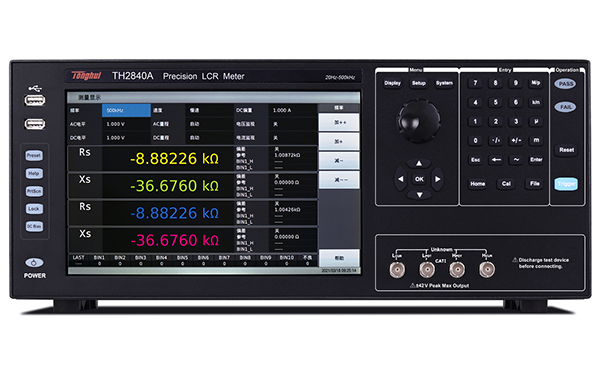
Task: Tap the single - decrease soft key
Action: [x=339, y=161]
